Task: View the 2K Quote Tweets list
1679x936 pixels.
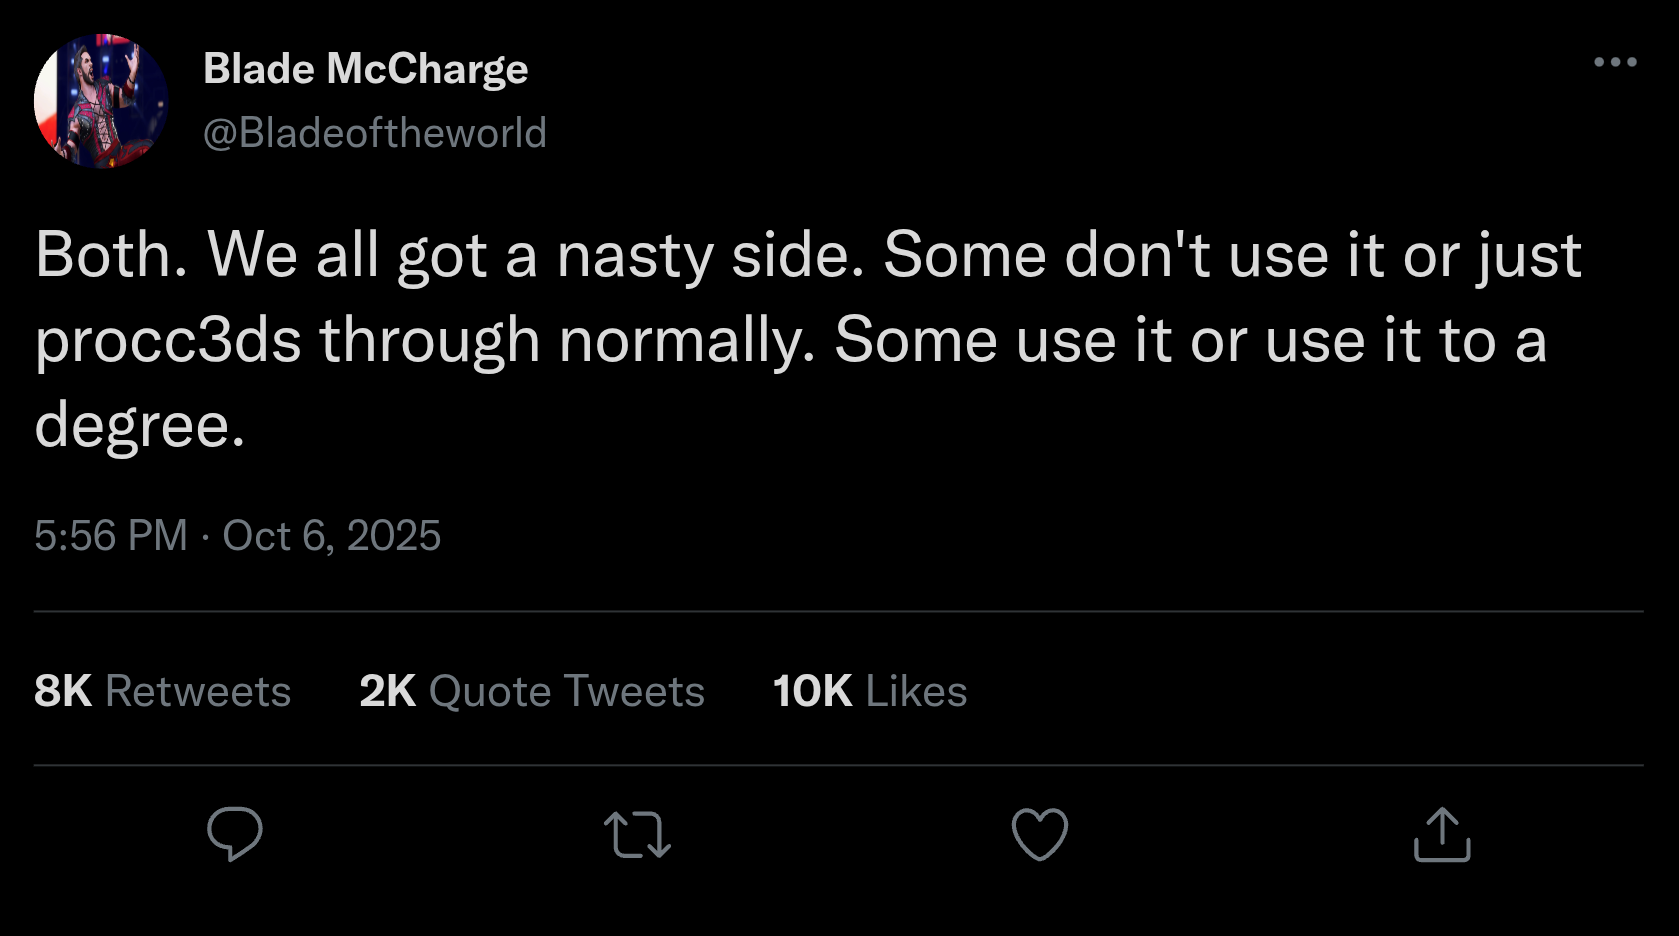Action: [531, 691]
